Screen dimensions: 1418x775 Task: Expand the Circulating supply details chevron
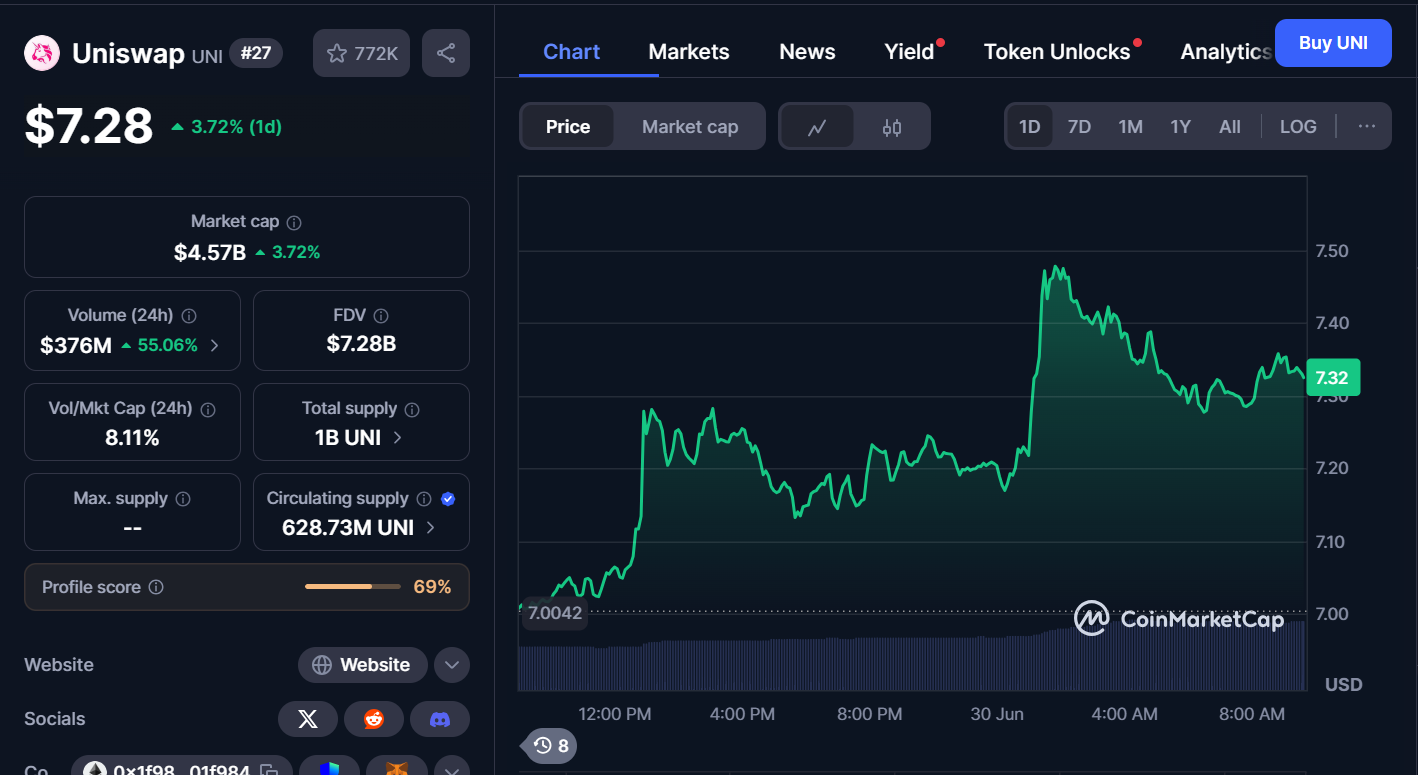pyautogui.click(x=431, y=528)
